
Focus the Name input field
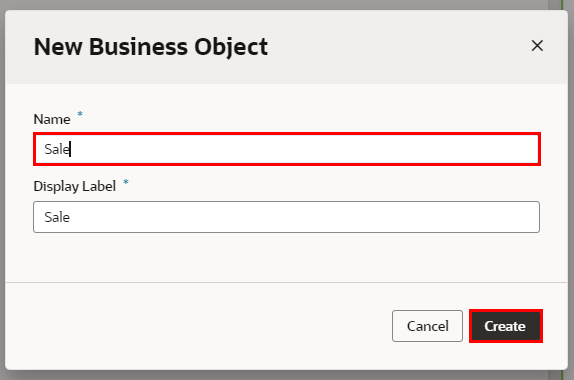point(287,149)
